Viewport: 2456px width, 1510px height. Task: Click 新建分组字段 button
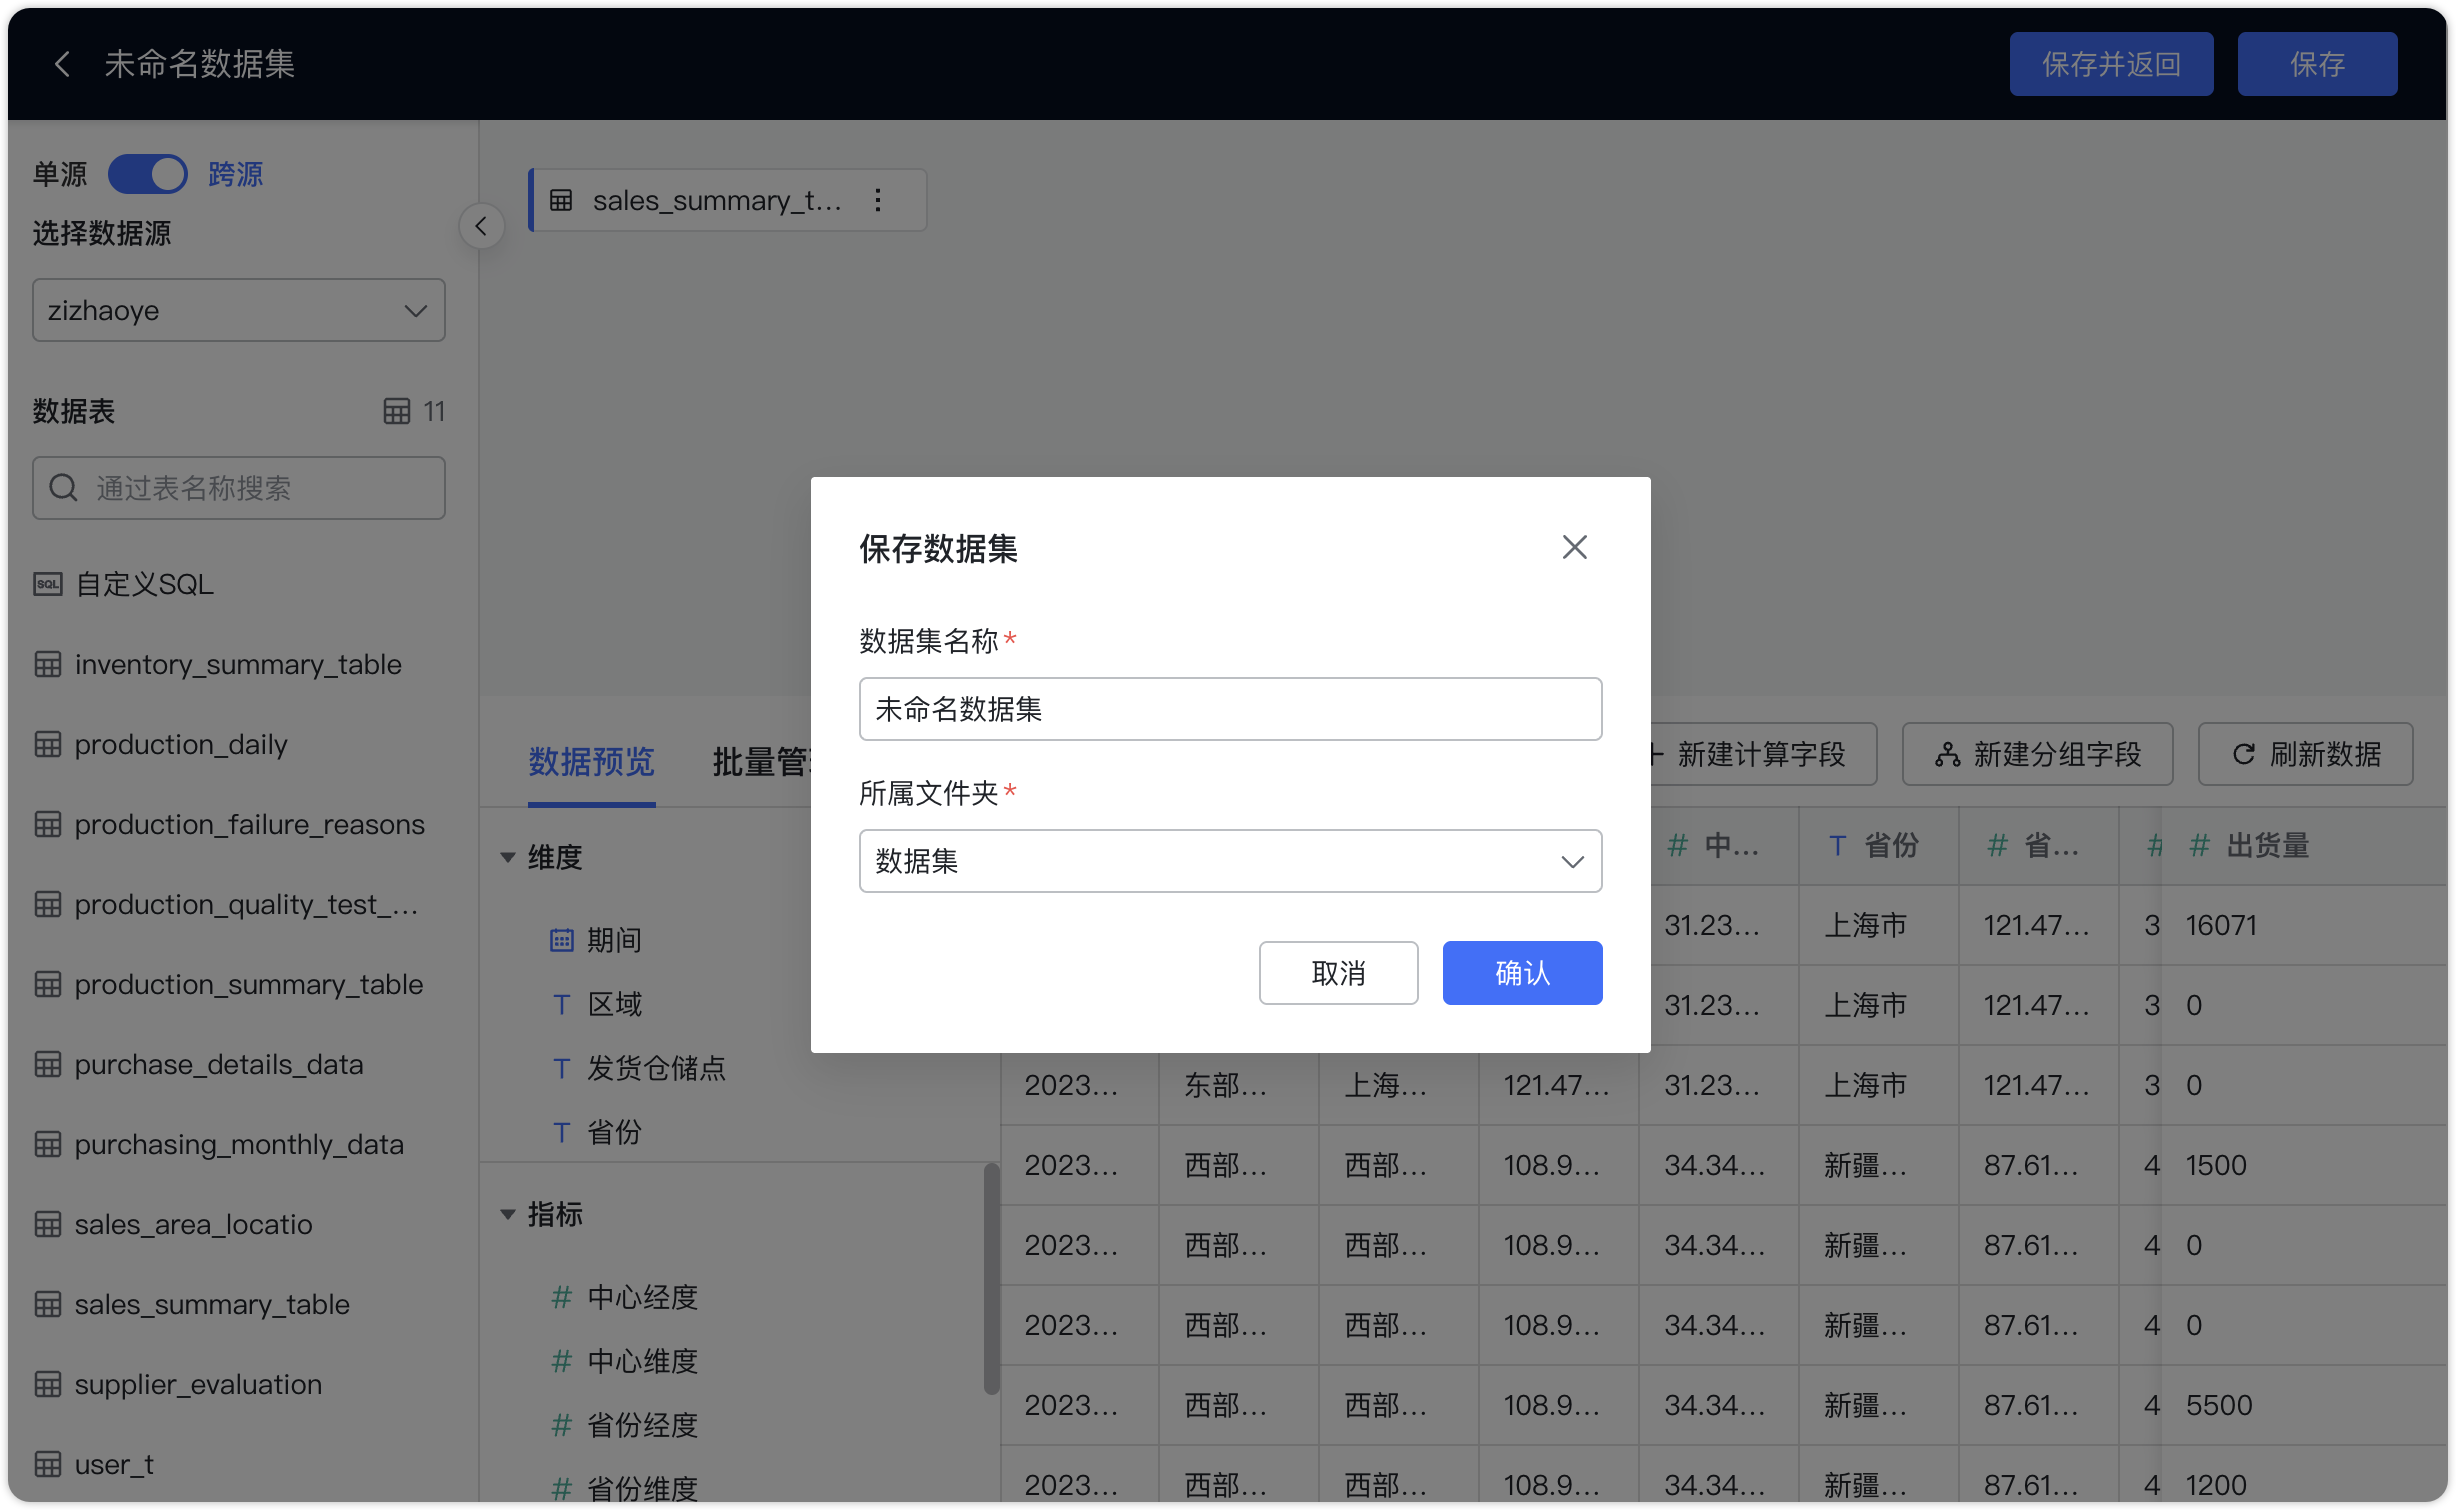tap(2037, 754)
